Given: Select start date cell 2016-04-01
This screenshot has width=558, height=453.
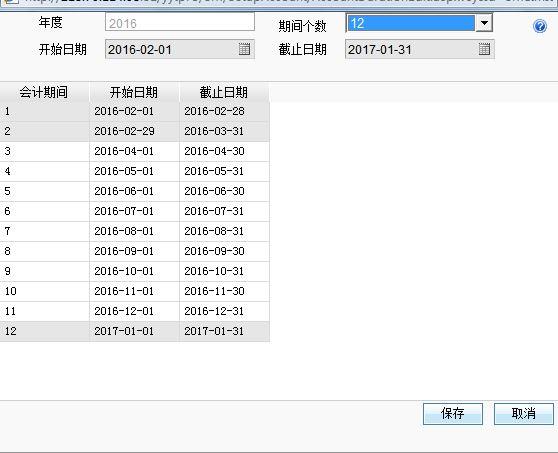Looking at the screenshot, I should [134, 151].
